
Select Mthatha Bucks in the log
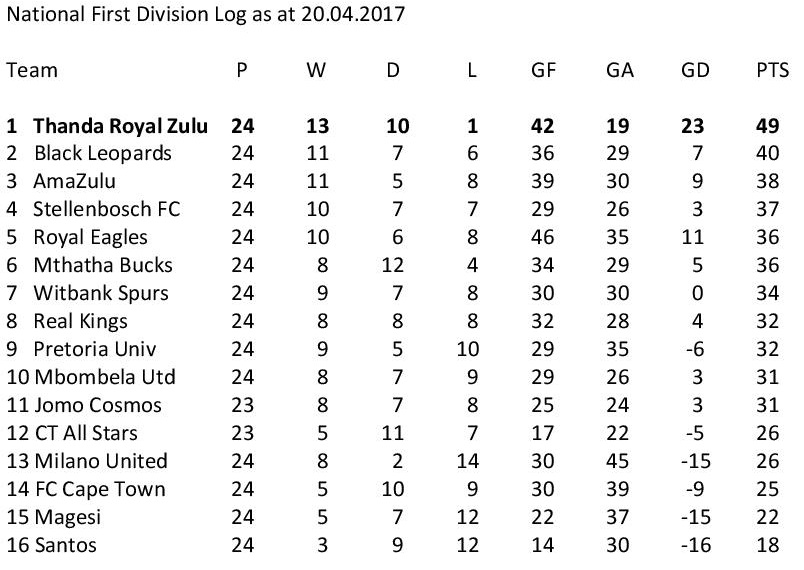pyautogui.click(x=102, y=266)
